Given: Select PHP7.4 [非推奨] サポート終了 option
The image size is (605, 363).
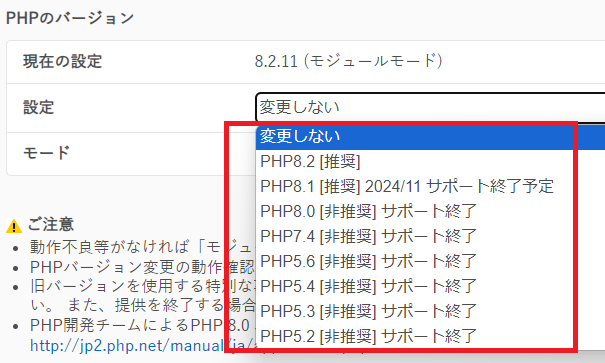Looking at the screenshot, I should pos(430,236).
